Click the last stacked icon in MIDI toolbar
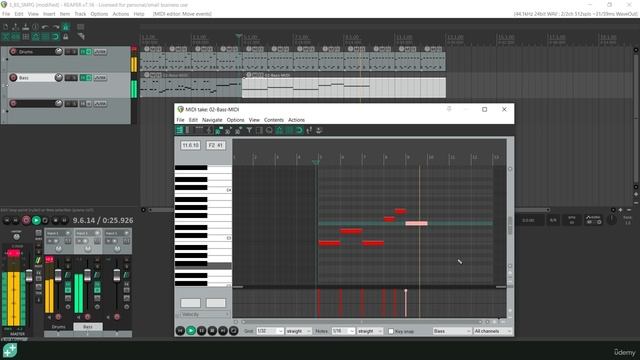The height and width of the screenshot is (360, 640). point(319,130)
